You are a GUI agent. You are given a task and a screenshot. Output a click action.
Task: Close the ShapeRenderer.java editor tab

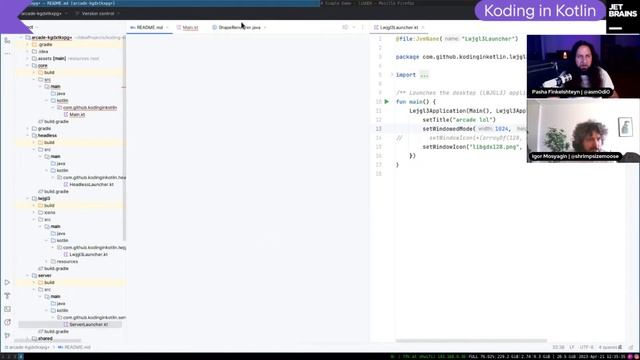click(x=265, y=28)
